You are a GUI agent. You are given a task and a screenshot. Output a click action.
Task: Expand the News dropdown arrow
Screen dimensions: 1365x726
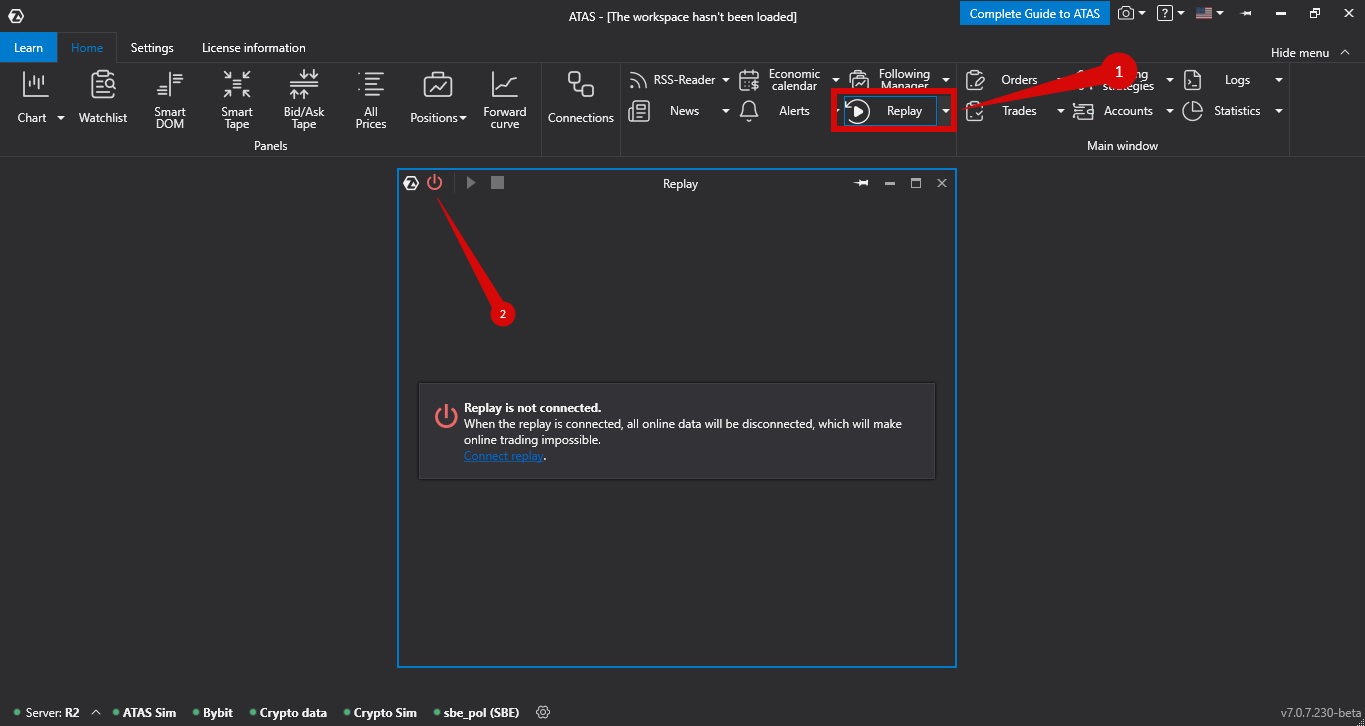[726, 111]
